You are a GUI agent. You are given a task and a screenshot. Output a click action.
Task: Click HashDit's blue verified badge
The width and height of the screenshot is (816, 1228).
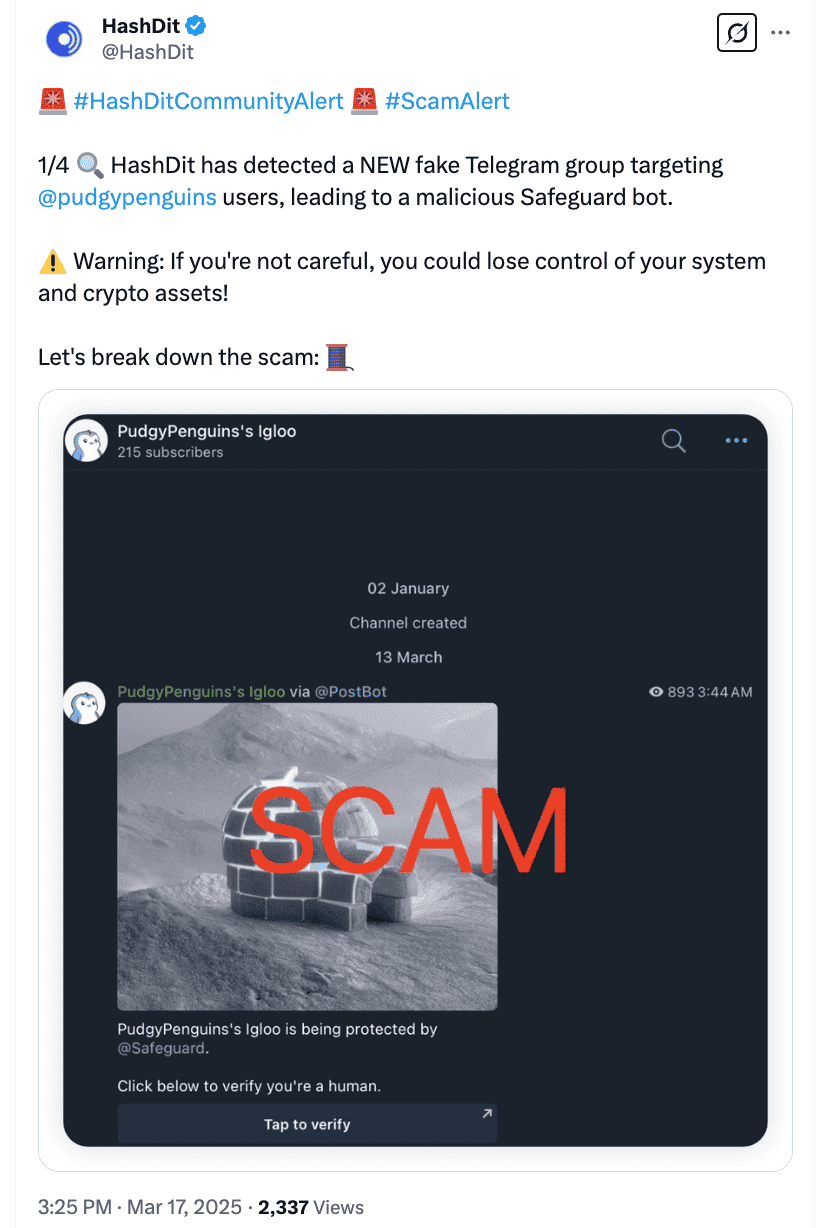pos(196,25)
